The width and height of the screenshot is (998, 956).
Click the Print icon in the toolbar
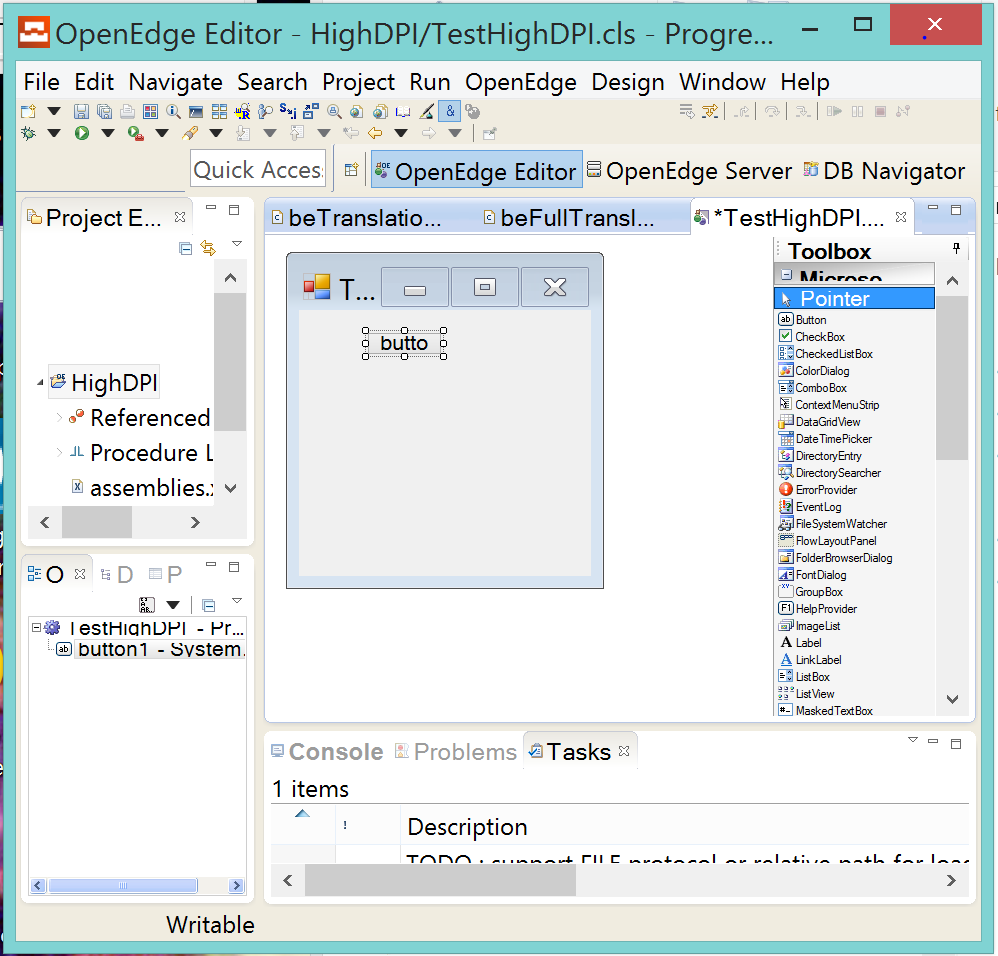(128, 111)
